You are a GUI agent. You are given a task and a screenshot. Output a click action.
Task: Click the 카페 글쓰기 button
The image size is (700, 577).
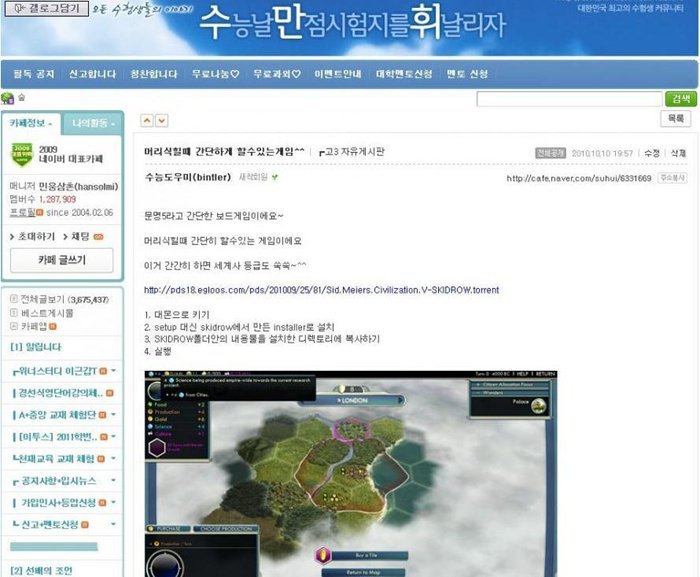62,260
